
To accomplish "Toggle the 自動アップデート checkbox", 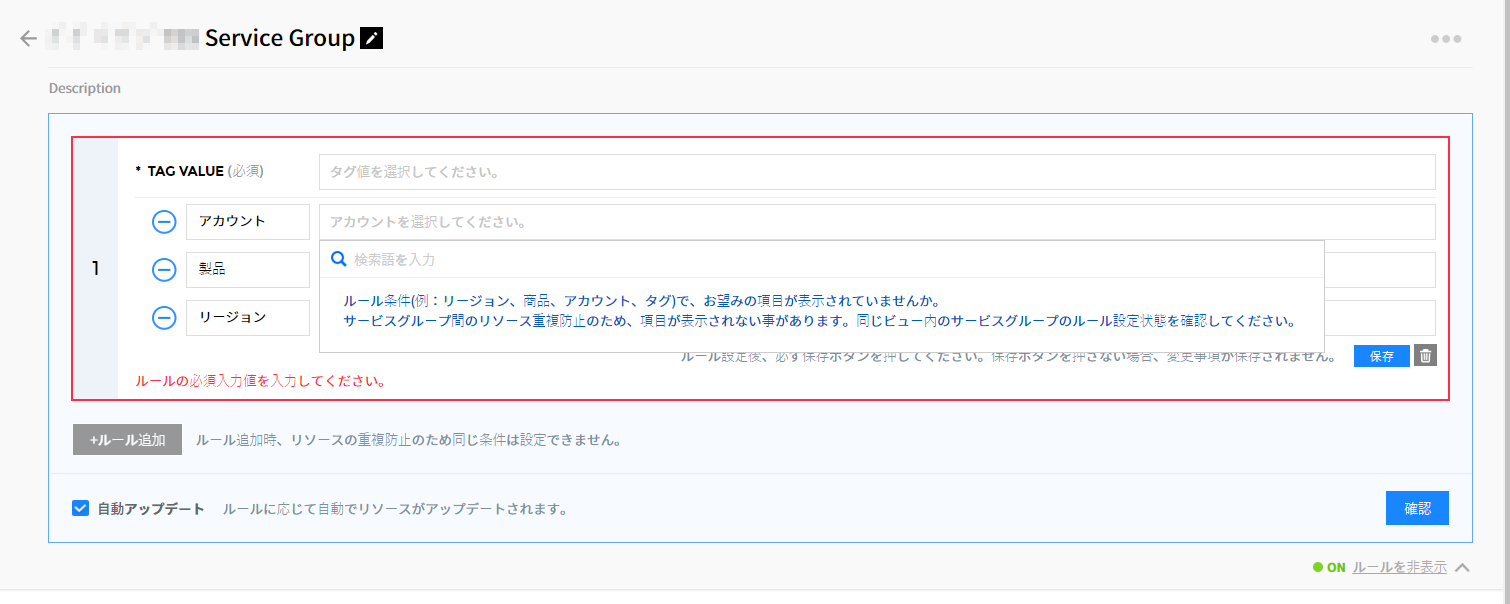I will pos(81,508).
